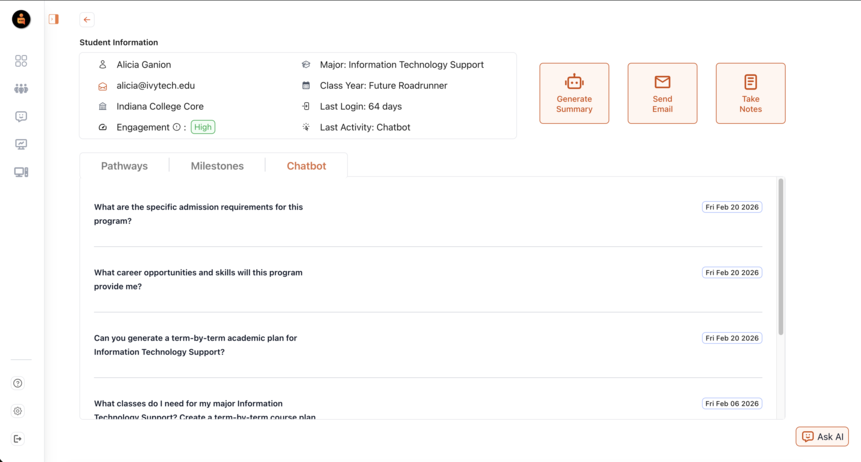Open the chatbot icon in sidebar
861x462 pixels.
(21, 116)
